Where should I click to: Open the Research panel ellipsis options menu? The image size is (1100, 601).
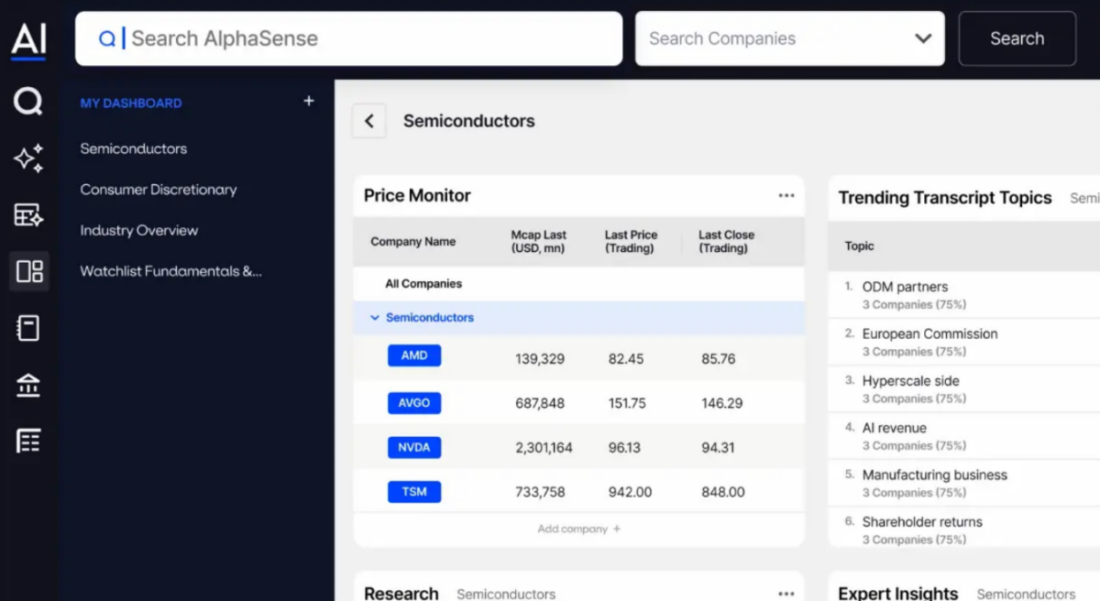tap(787, 592)
